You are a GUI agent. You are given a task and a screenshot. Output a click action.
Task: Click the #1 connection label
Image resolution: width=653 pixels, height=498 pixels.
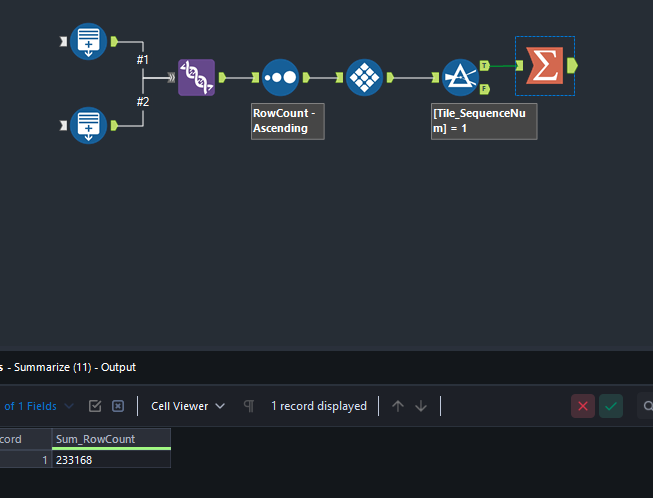coord(142,60)
